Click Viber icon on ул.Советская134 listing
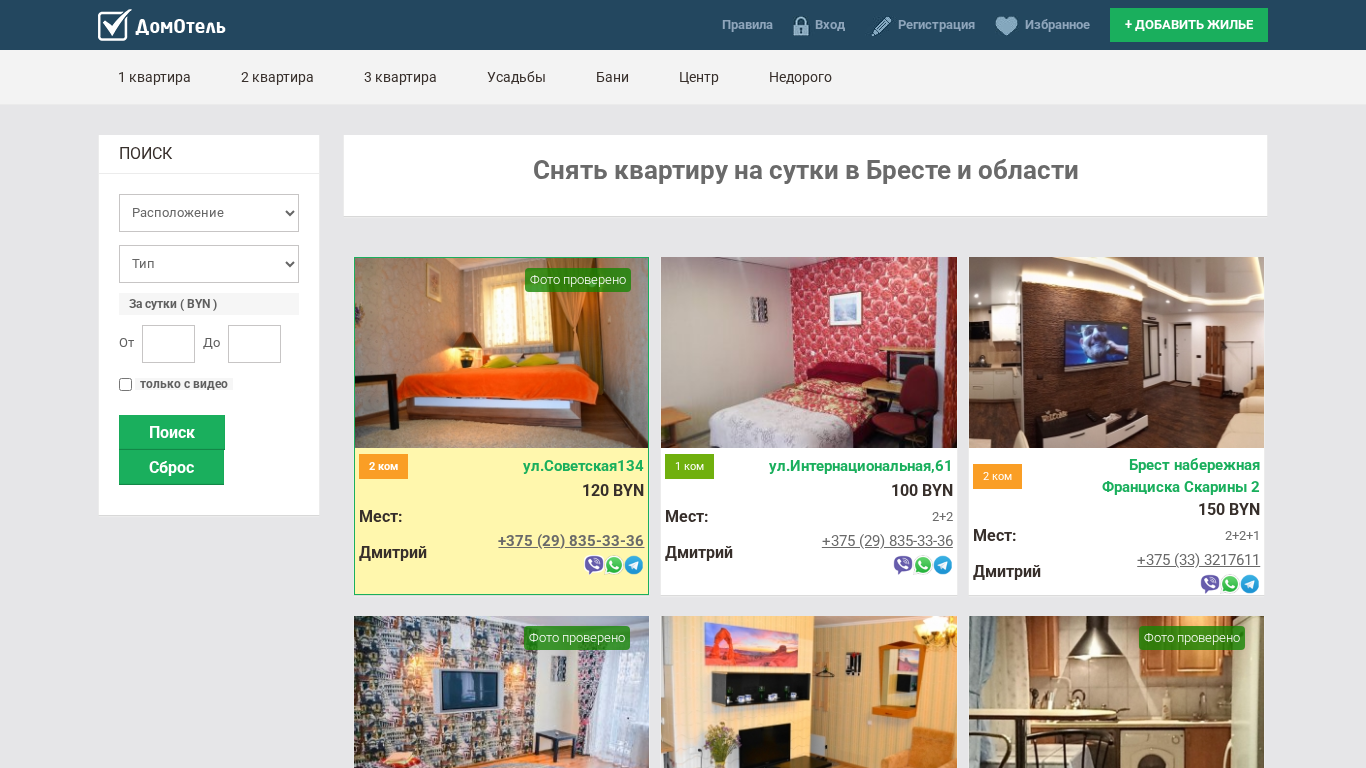Image resolution: width=1366 pixels, height=768 pixels. (594, 565)
